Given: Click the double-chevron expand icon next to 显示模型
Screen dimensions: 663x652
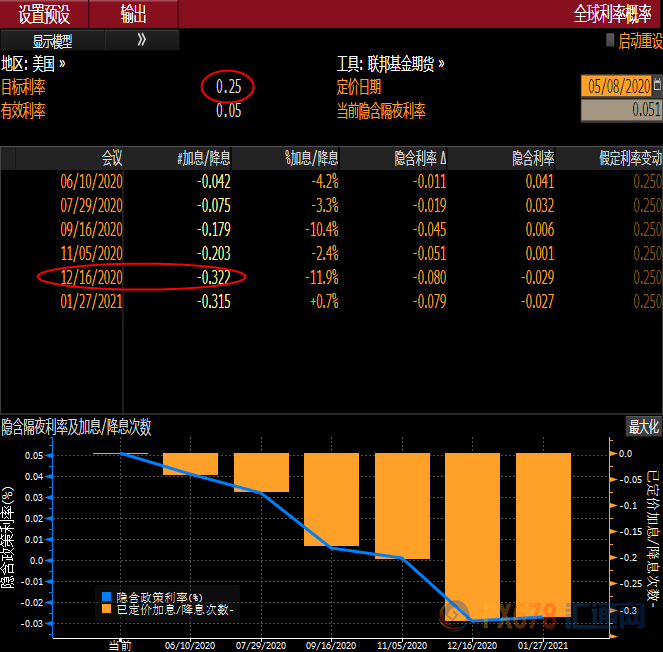Looking at the screenshot, I should pos(141,40).
